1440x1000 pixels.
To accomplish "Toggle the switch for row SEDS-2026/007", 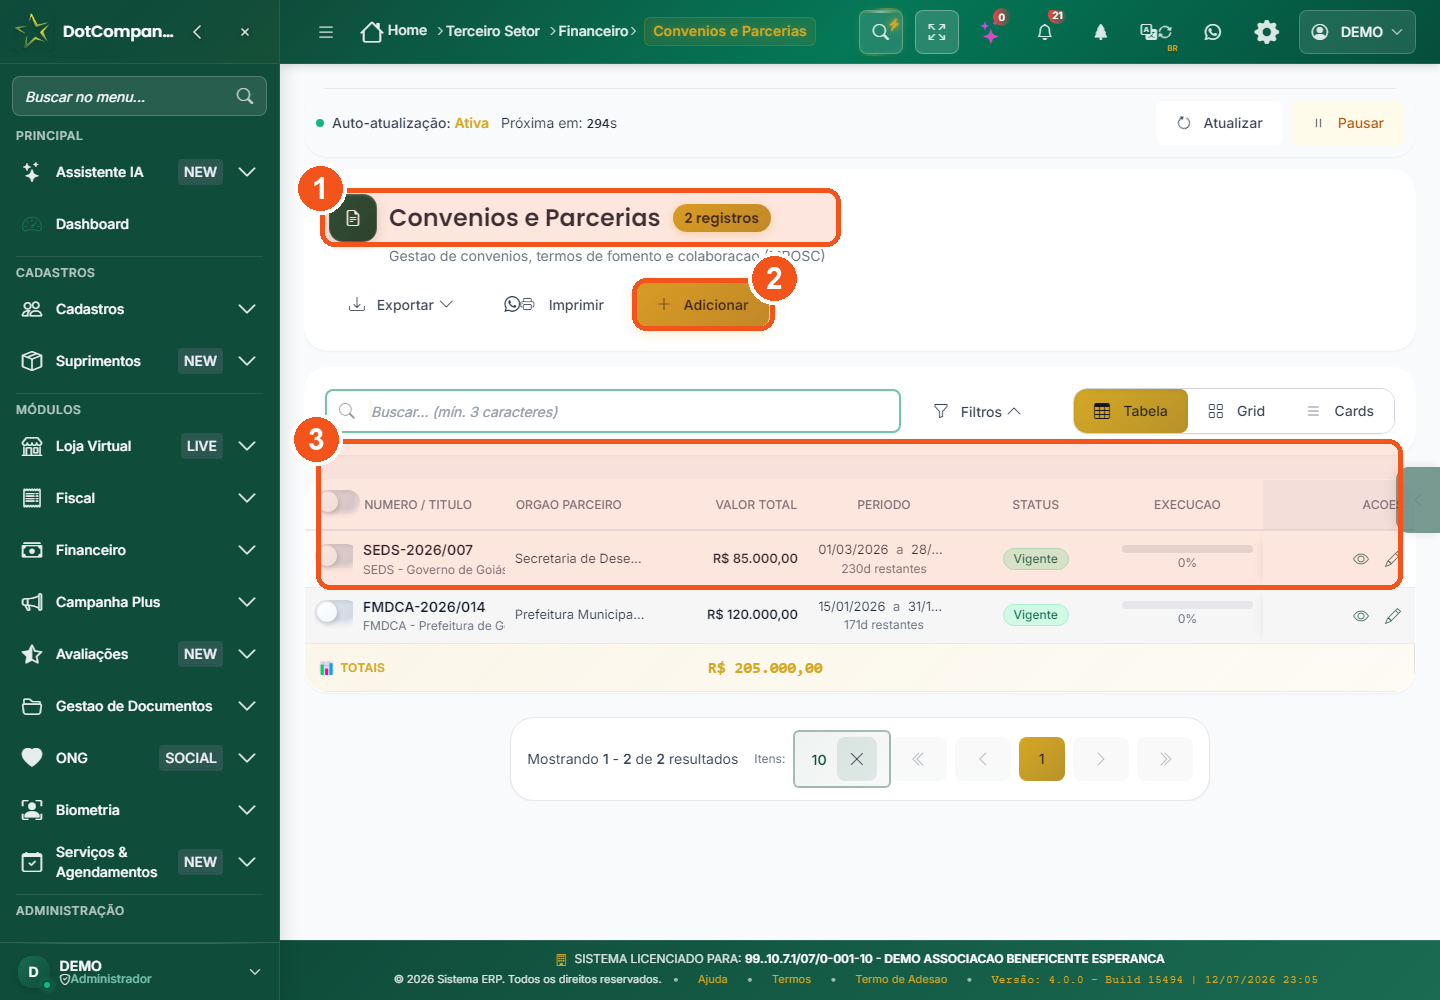I will (334, 556).
